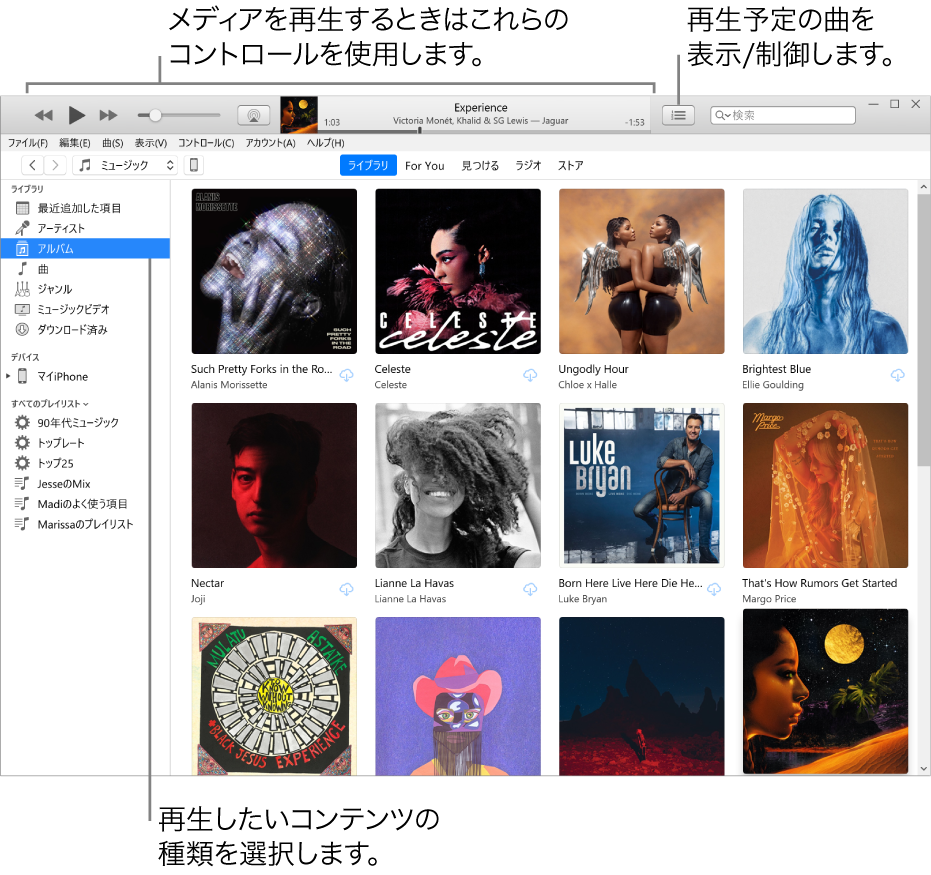Switch to the ライブラリ tab
The image size is (931, 875).
click(x=368, y=166)
